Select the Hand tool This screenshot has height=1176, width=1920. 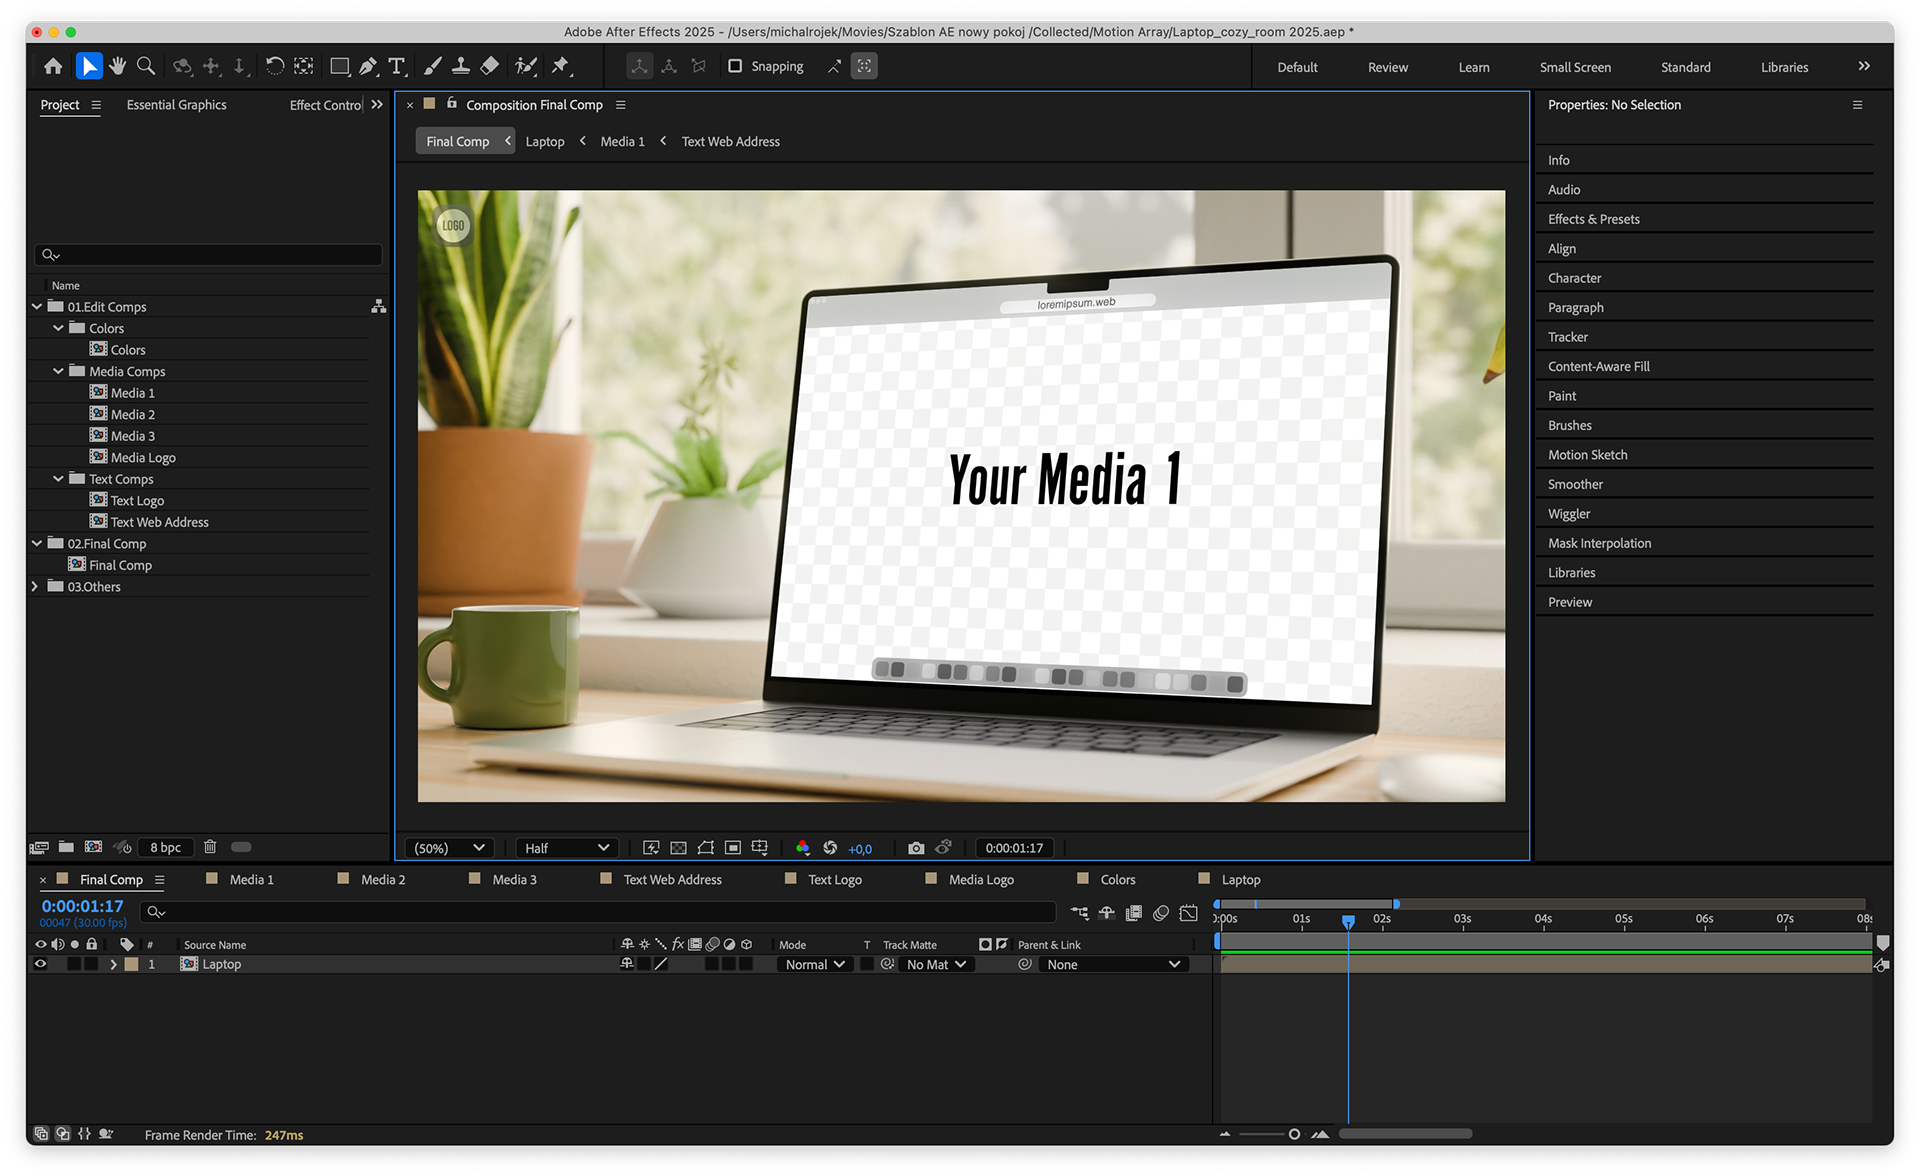click(x=118, y=66)
